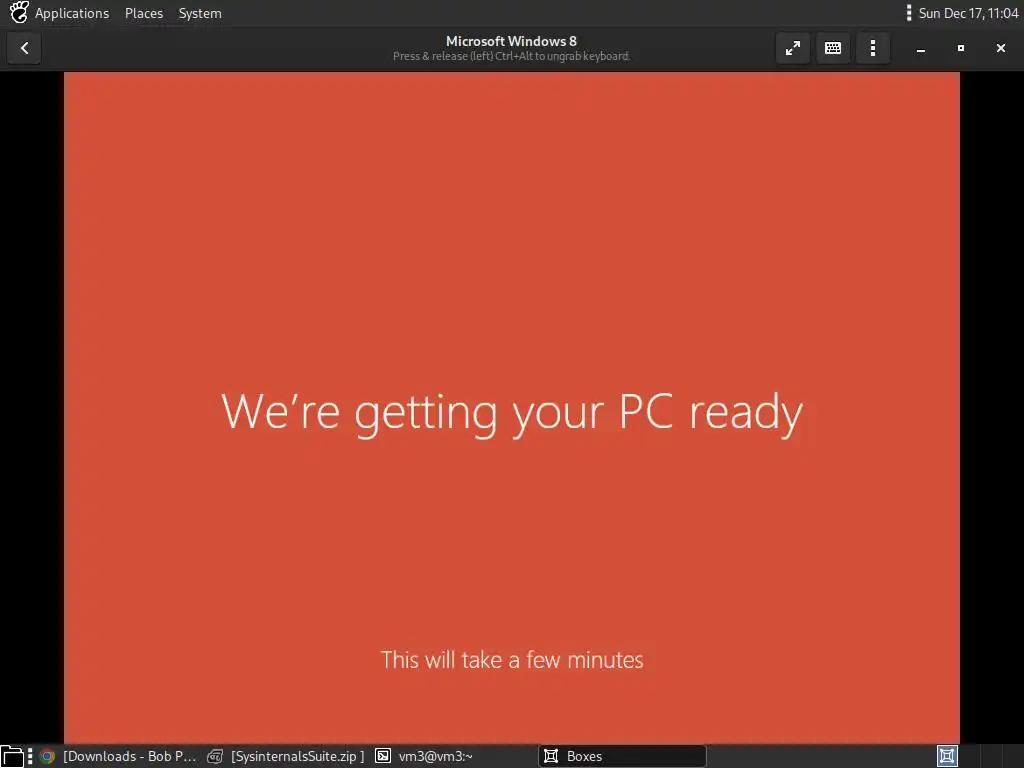Close the Microsoft Windows 8 window

click(1000, 48)
